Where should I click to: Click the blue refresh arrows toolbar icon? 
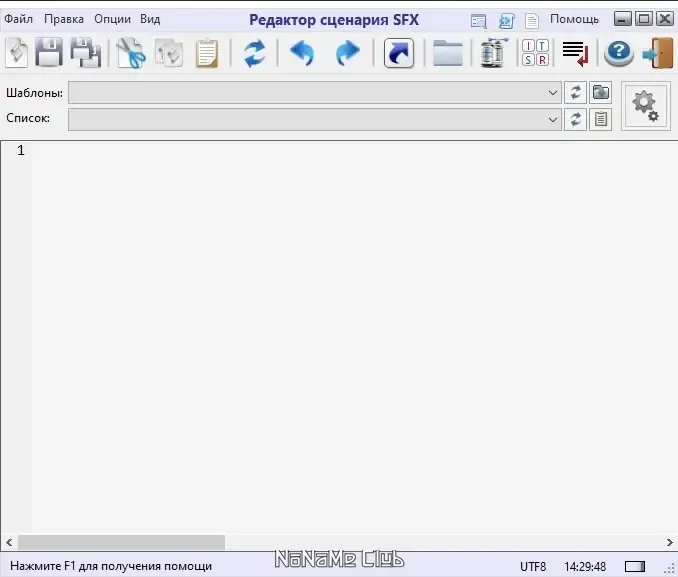click(254, 53)
